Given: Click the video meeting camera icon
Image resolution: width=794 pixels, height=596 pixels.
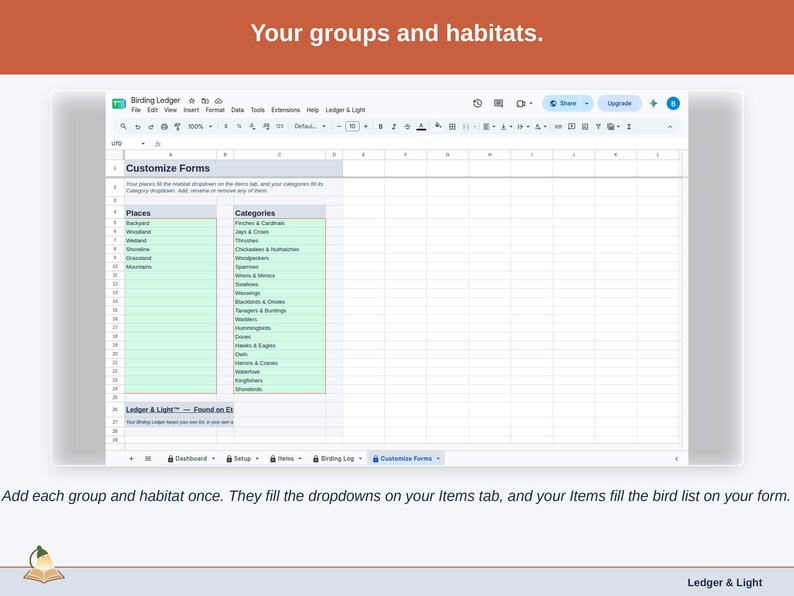Looking at the screenshot, I should point(521,103).
